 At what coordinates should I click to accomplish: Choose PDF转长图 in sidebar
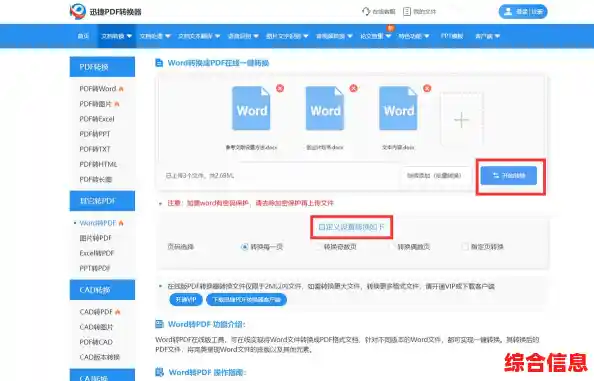click(x=95, y=180)
